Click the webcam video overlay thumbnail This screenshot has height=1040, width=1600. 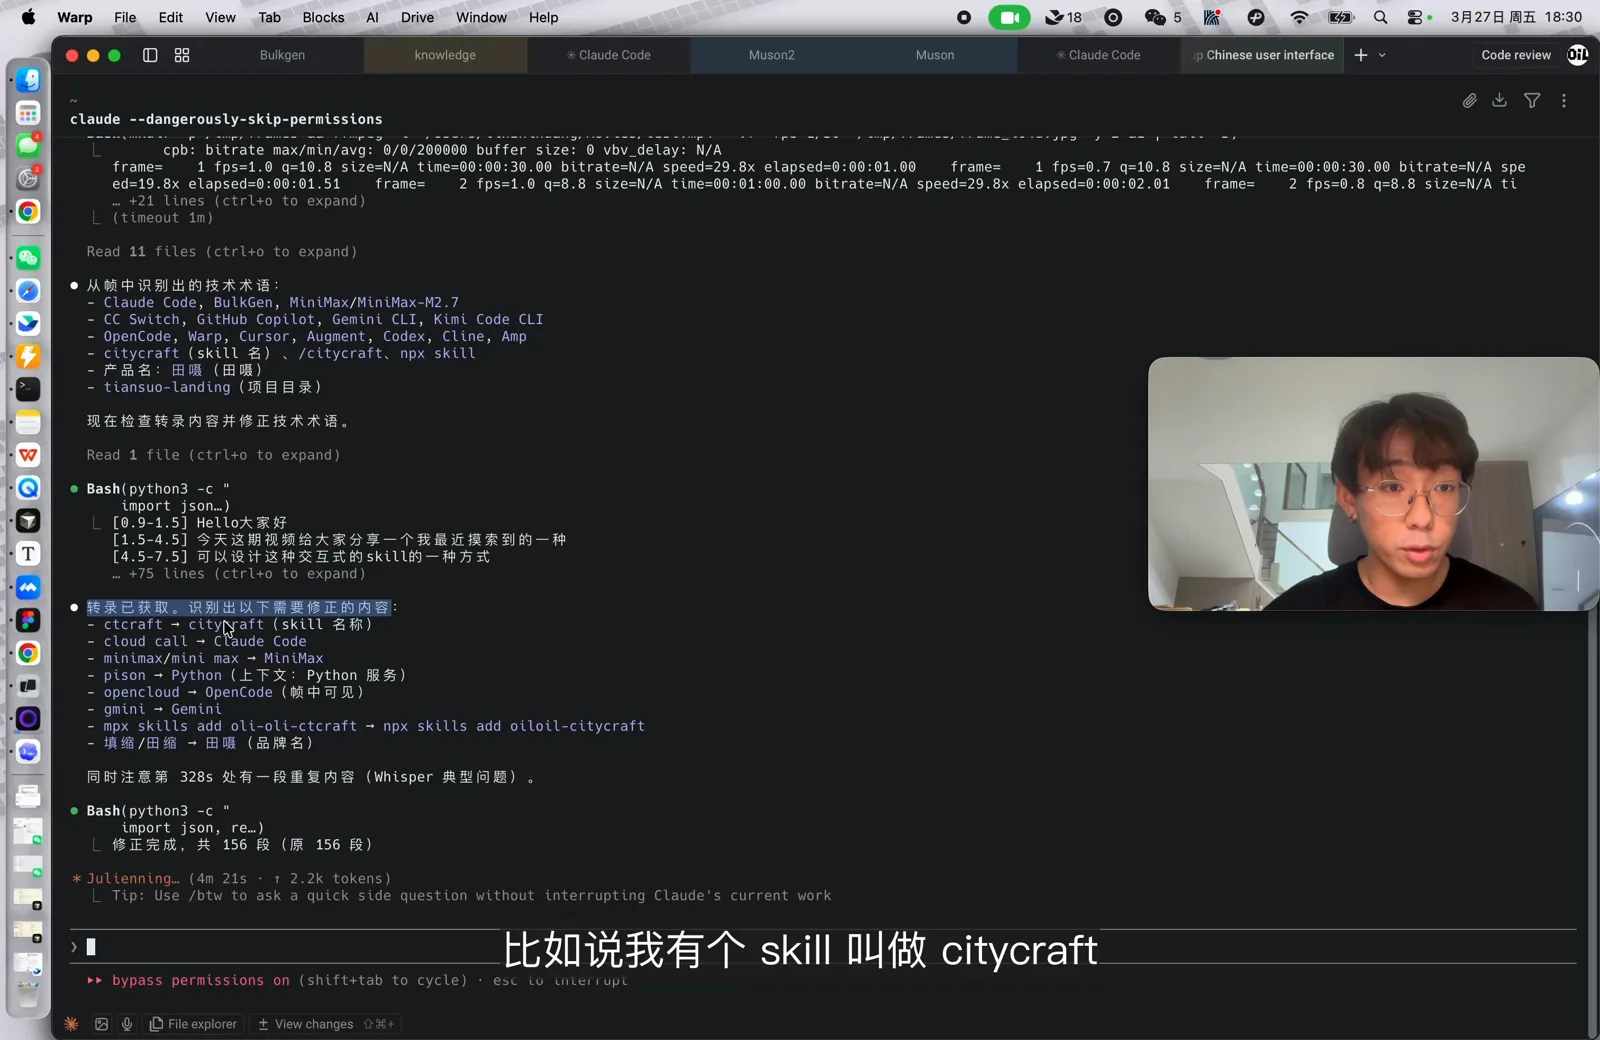1373,484
